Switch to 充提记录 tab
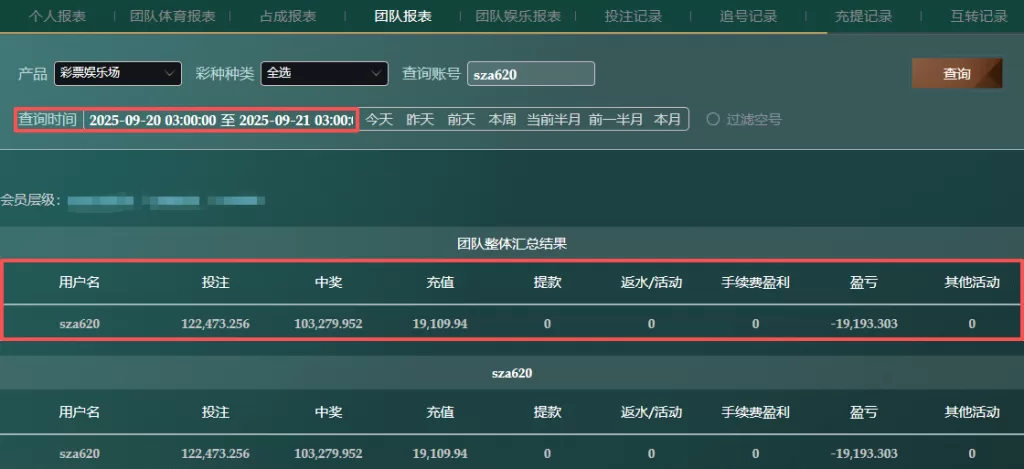Image resolution: width=1024 pixels, height=469 pixels. pos(863,16)
